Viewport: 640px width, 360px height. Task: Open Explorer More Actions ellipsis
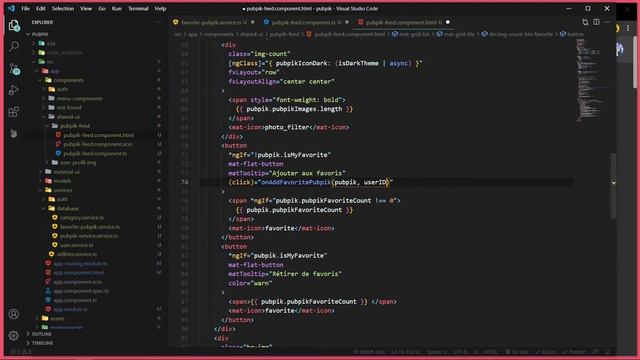pos(158,22)
